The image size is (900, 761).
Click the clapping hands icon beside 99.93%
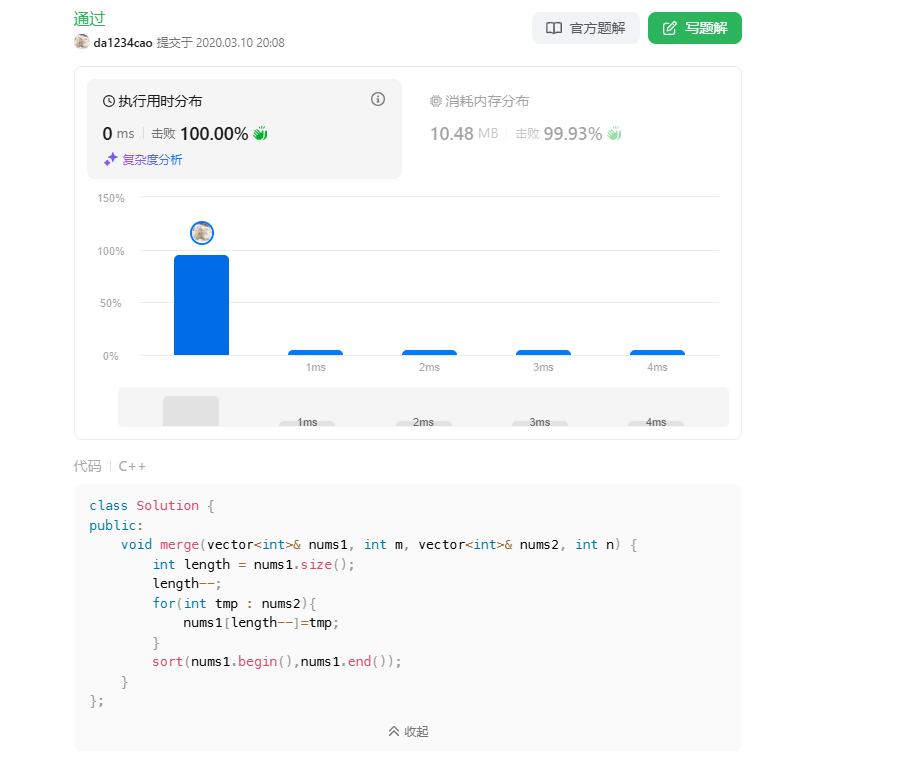coord(614,133)
